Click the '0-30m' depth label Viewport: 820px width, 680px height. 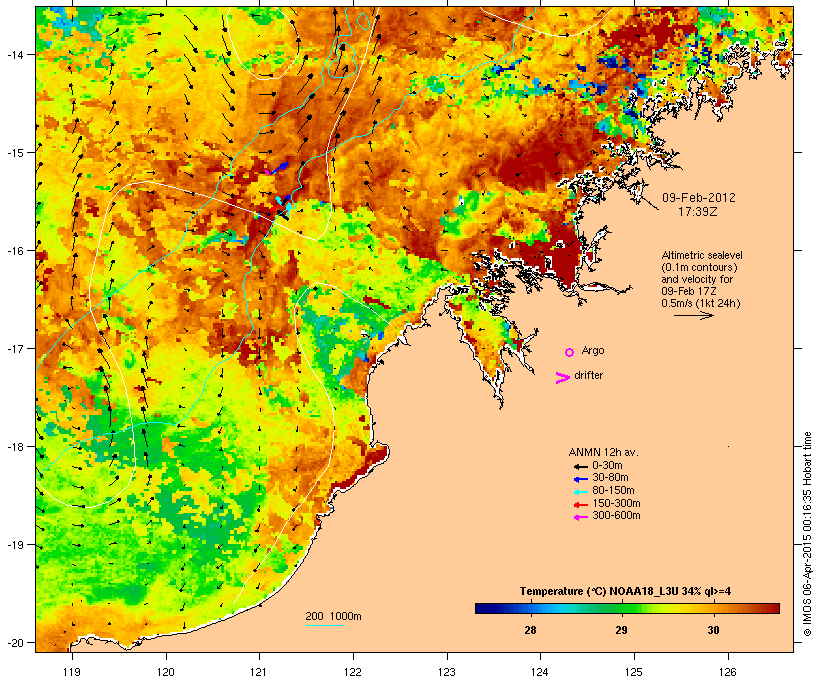tap(607, 466)
